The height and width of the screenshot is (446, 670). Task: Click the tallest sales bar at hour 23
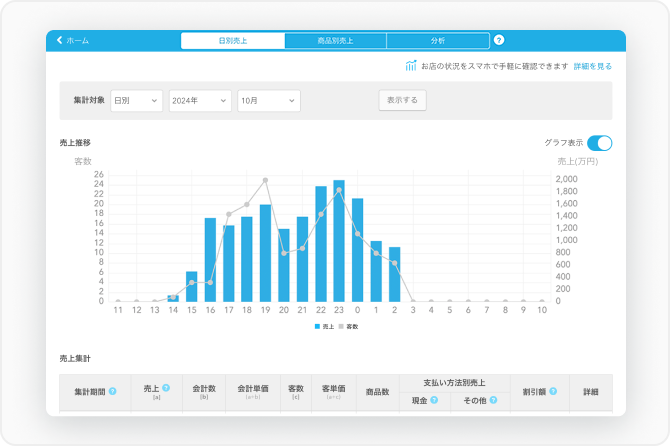click(339, 241)
